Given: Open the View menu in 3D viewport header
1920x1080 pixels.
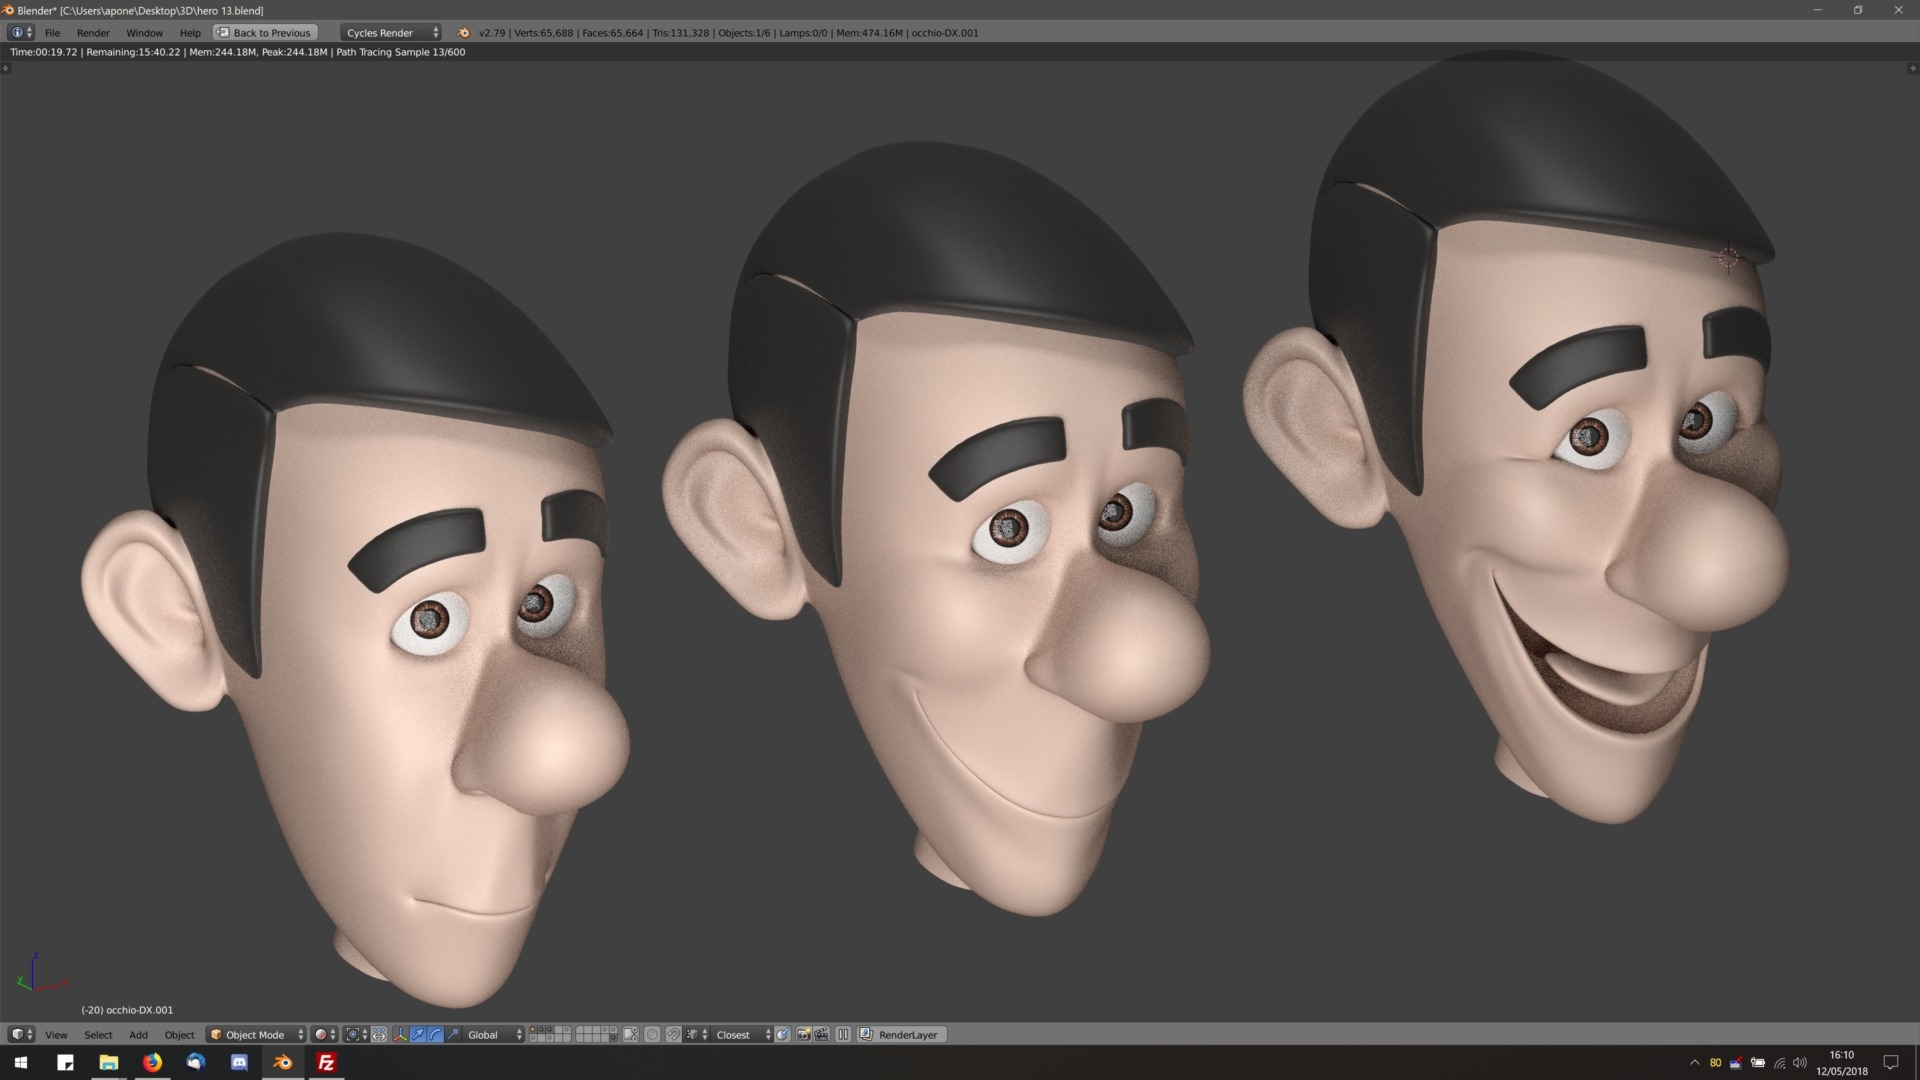Looking at the screenshot, I should 56,1035.
